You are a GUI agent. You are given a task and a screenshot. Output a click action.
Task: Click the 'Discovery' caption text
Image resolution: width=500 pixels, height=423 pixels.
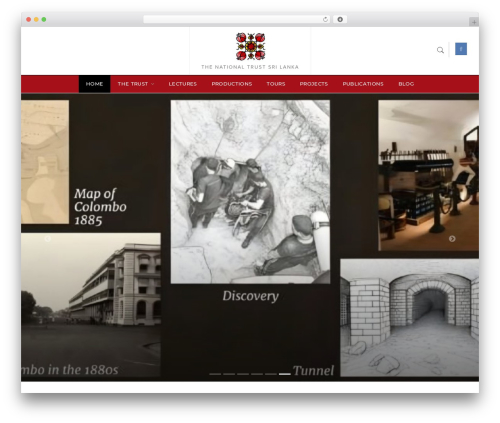(x=251, y=296)
